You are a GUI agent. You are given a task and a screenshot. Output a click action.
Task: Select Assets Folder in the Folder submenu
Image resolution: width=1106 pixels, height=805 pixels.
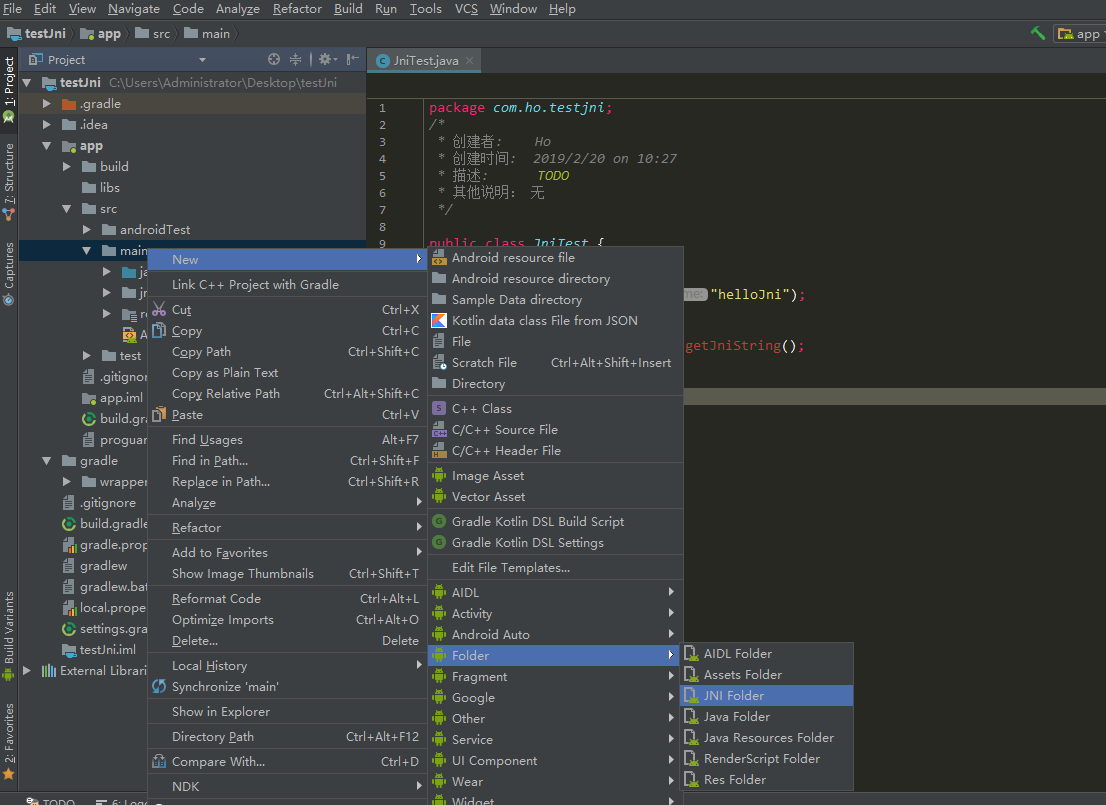[767, 675]
